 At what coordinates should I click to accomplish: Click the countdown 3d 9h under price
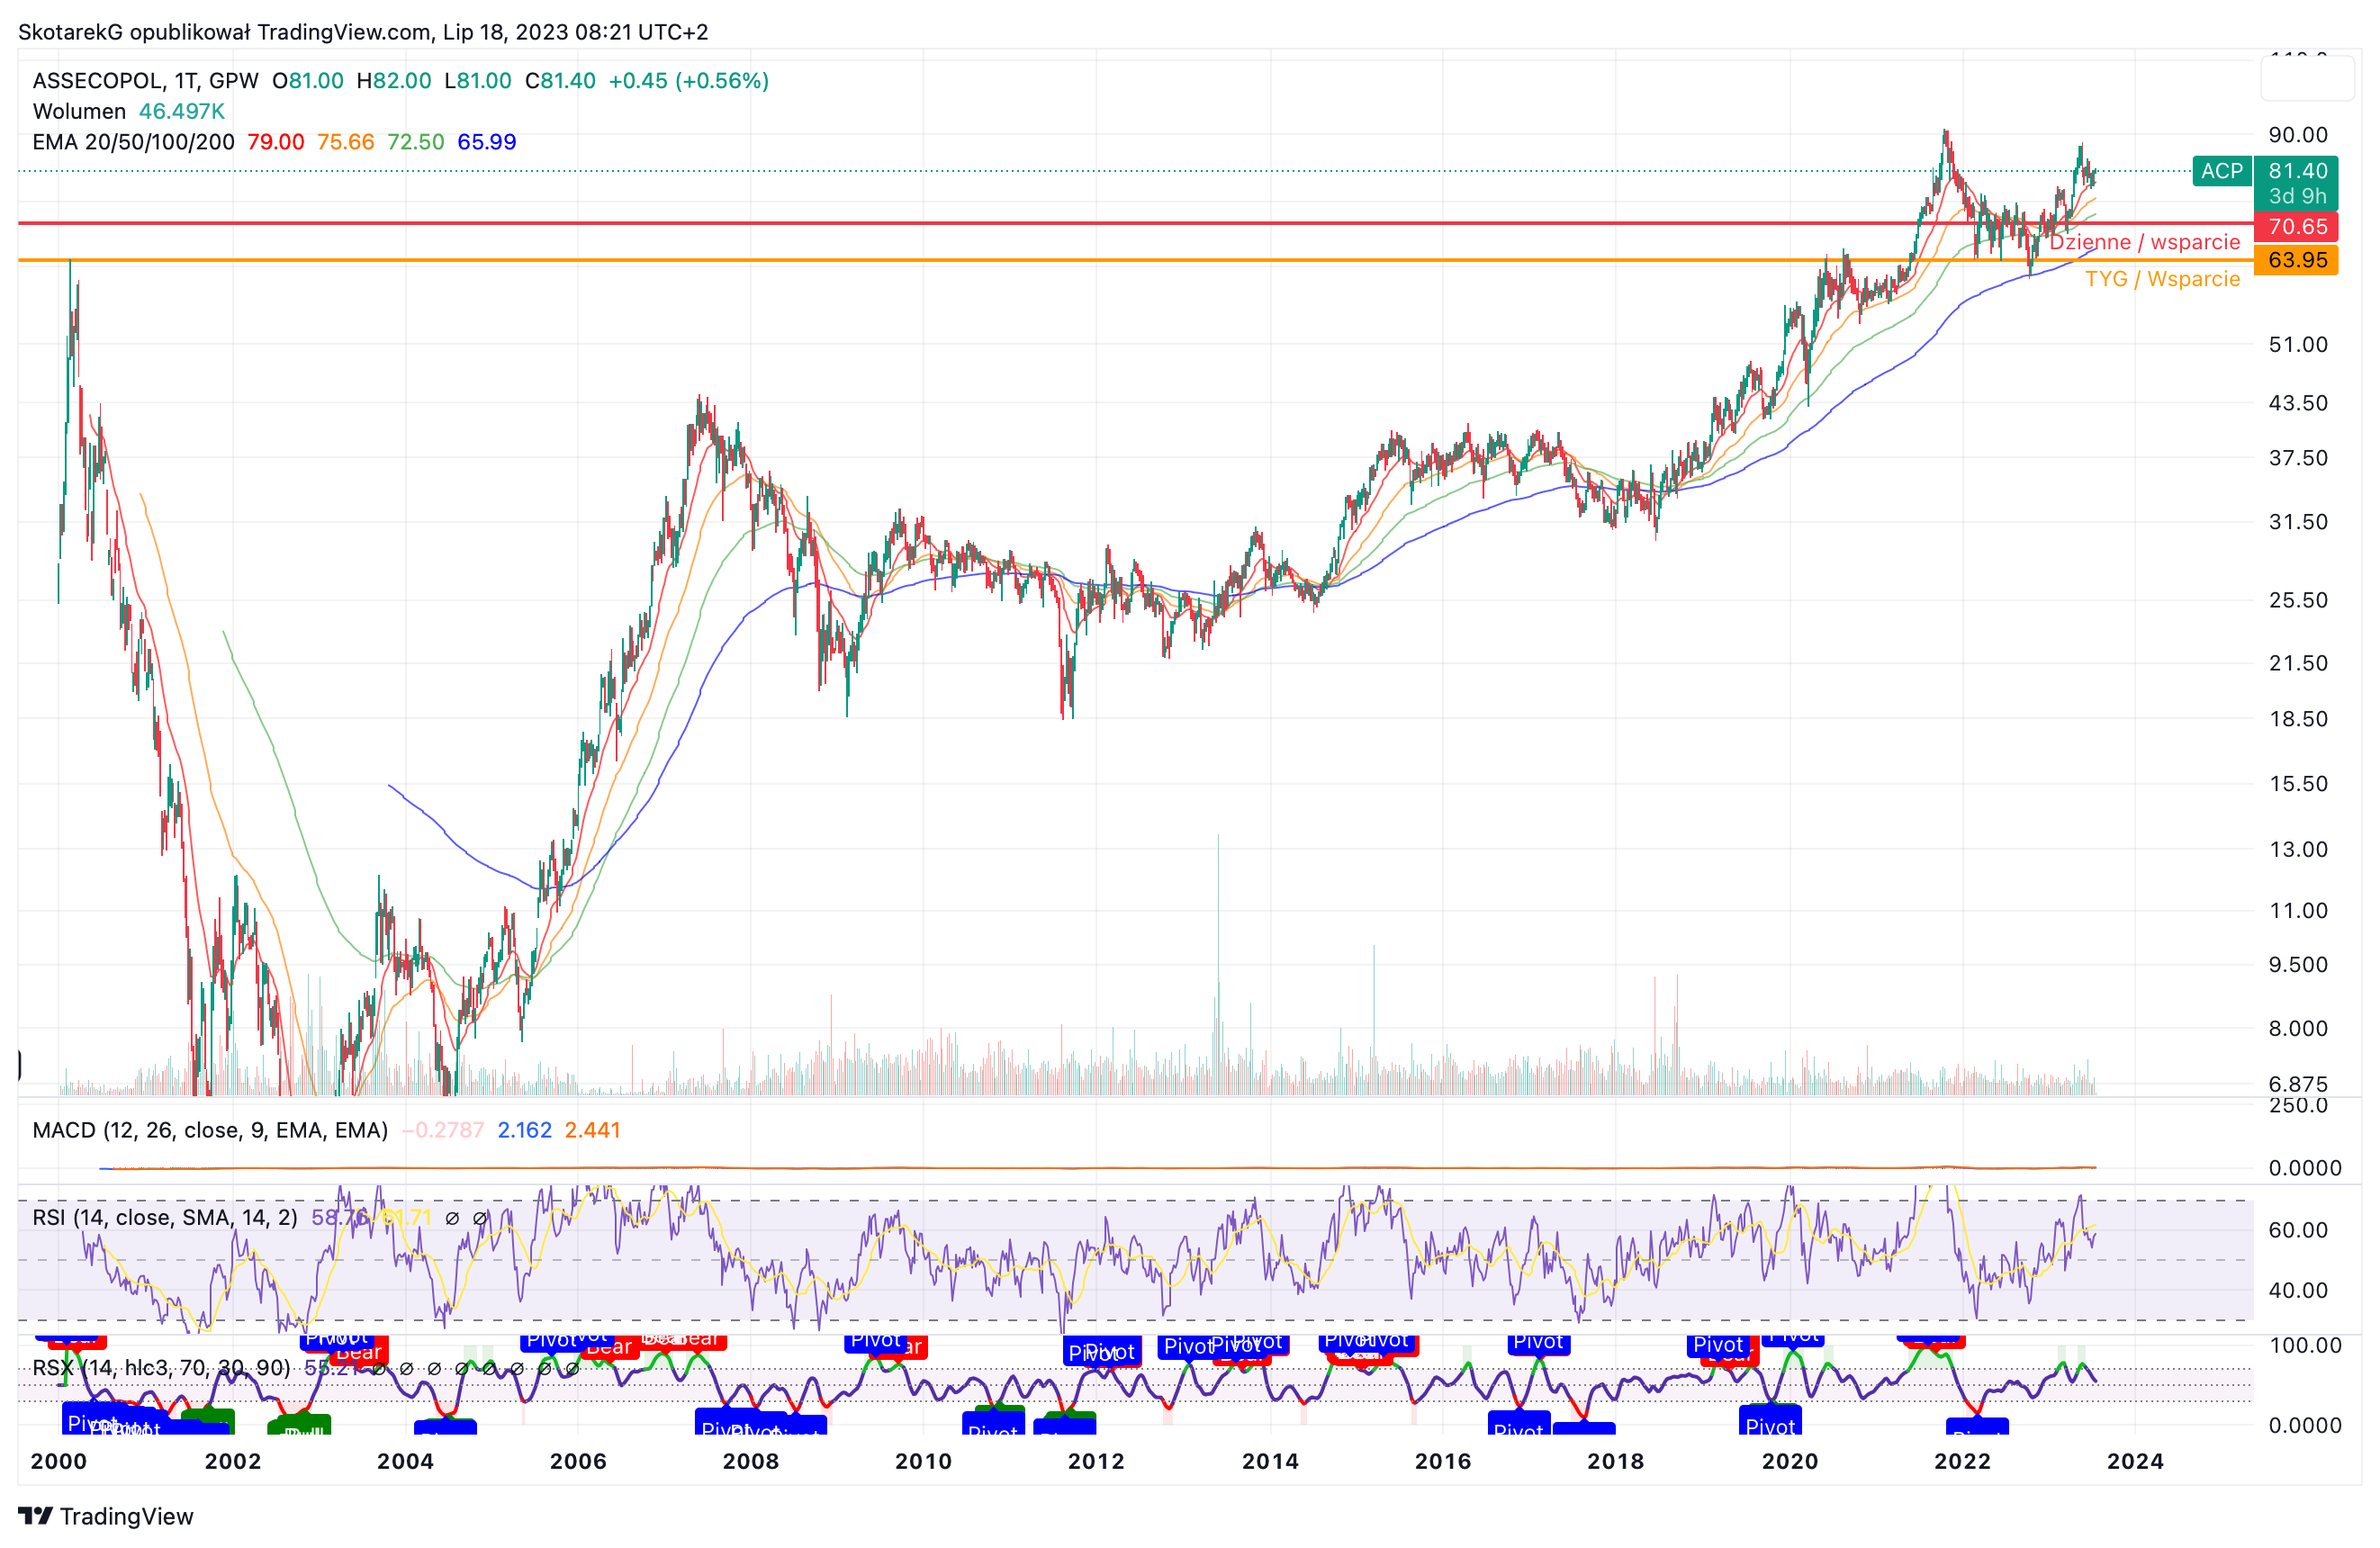coord(2297,196)
